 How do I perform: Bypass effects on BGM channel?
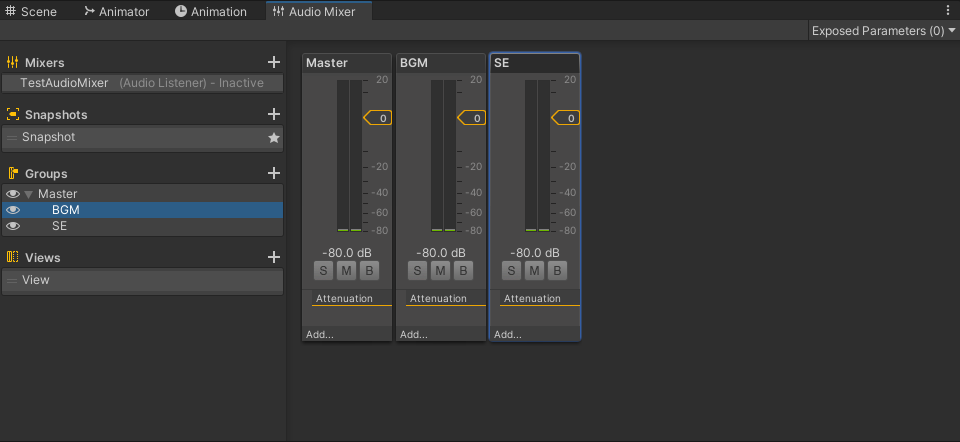tap(463, 271)
